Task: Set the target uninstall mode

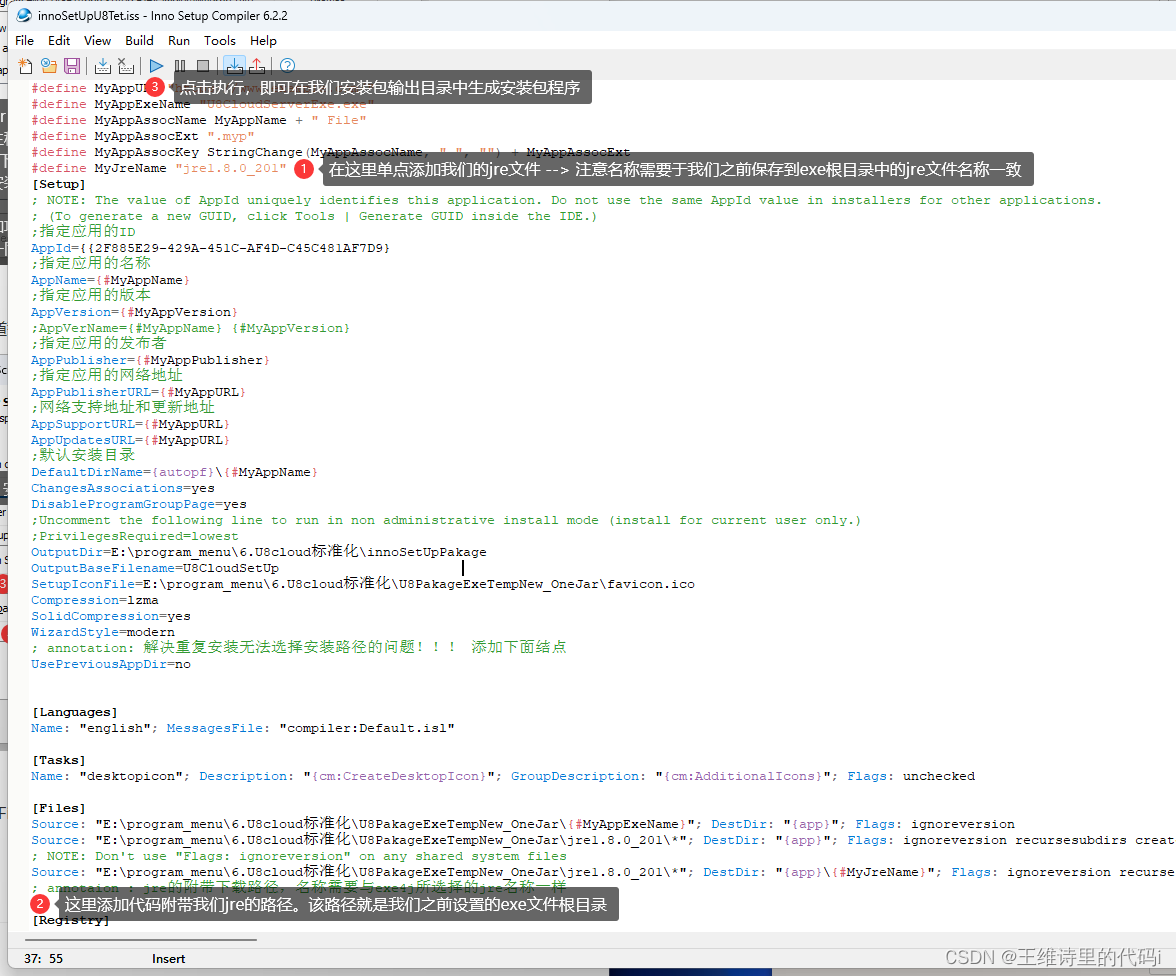Action: [257, 66]
